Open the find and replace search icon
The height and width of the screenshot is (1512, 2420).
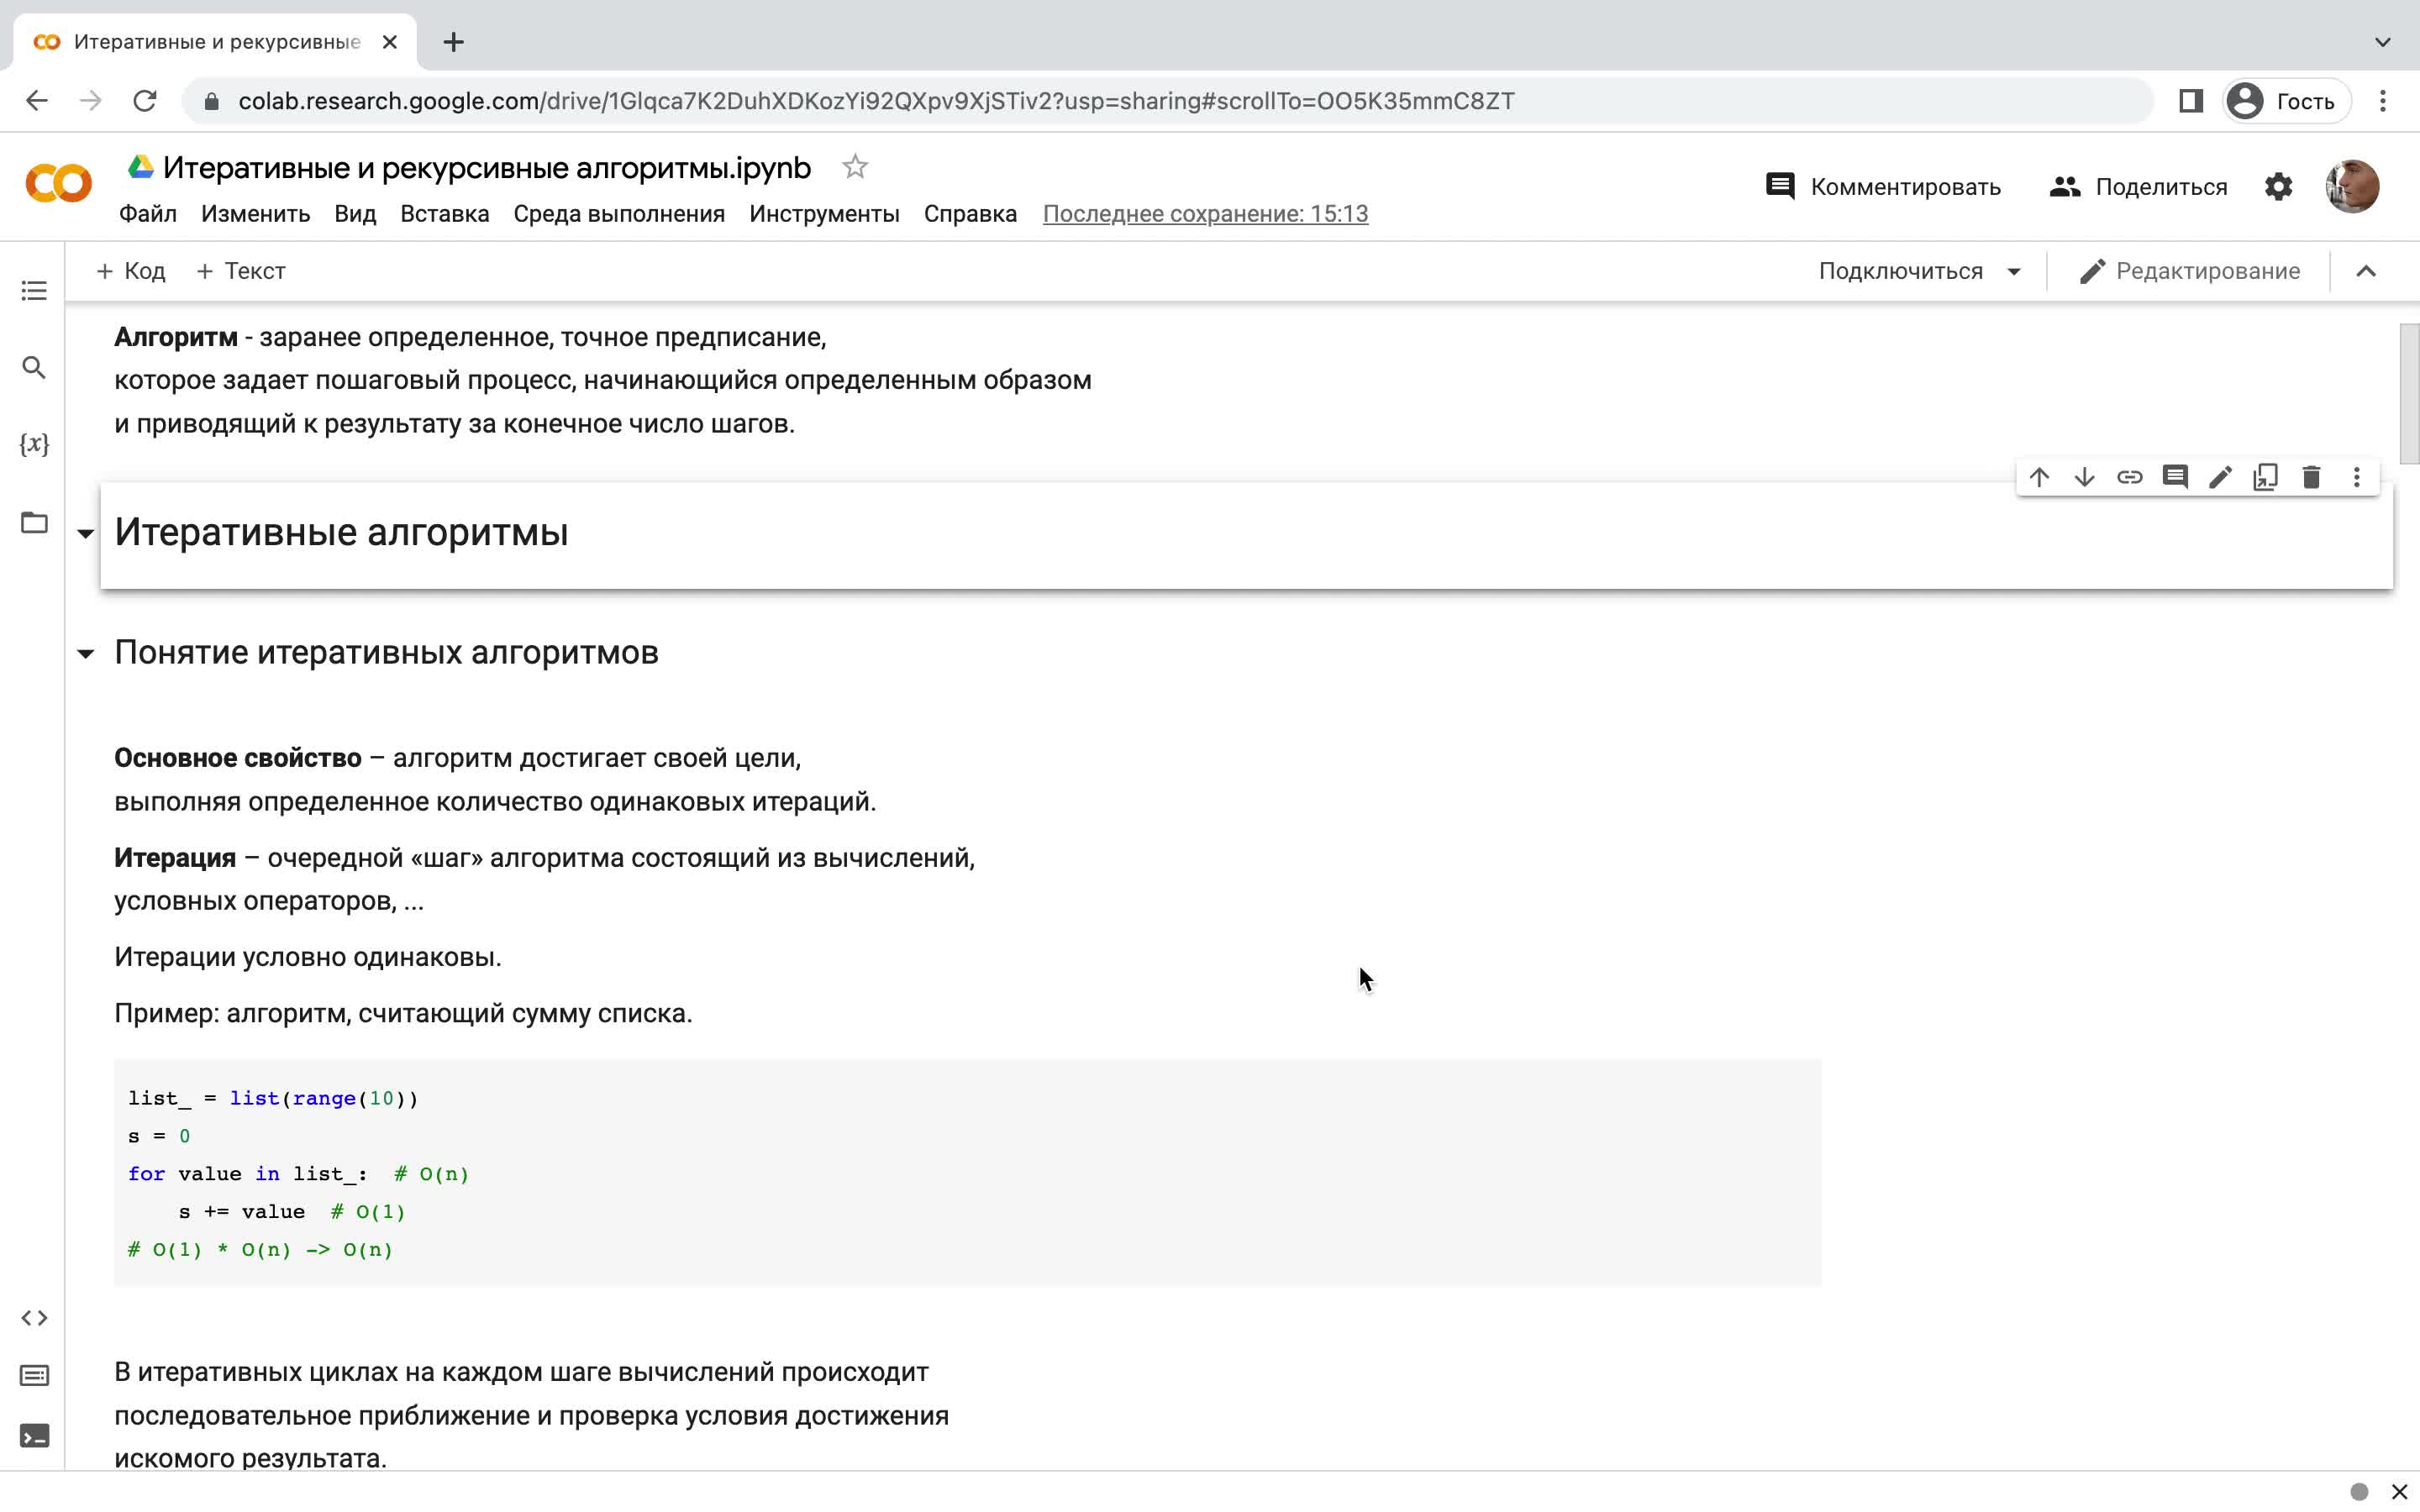tap(34, 367)
